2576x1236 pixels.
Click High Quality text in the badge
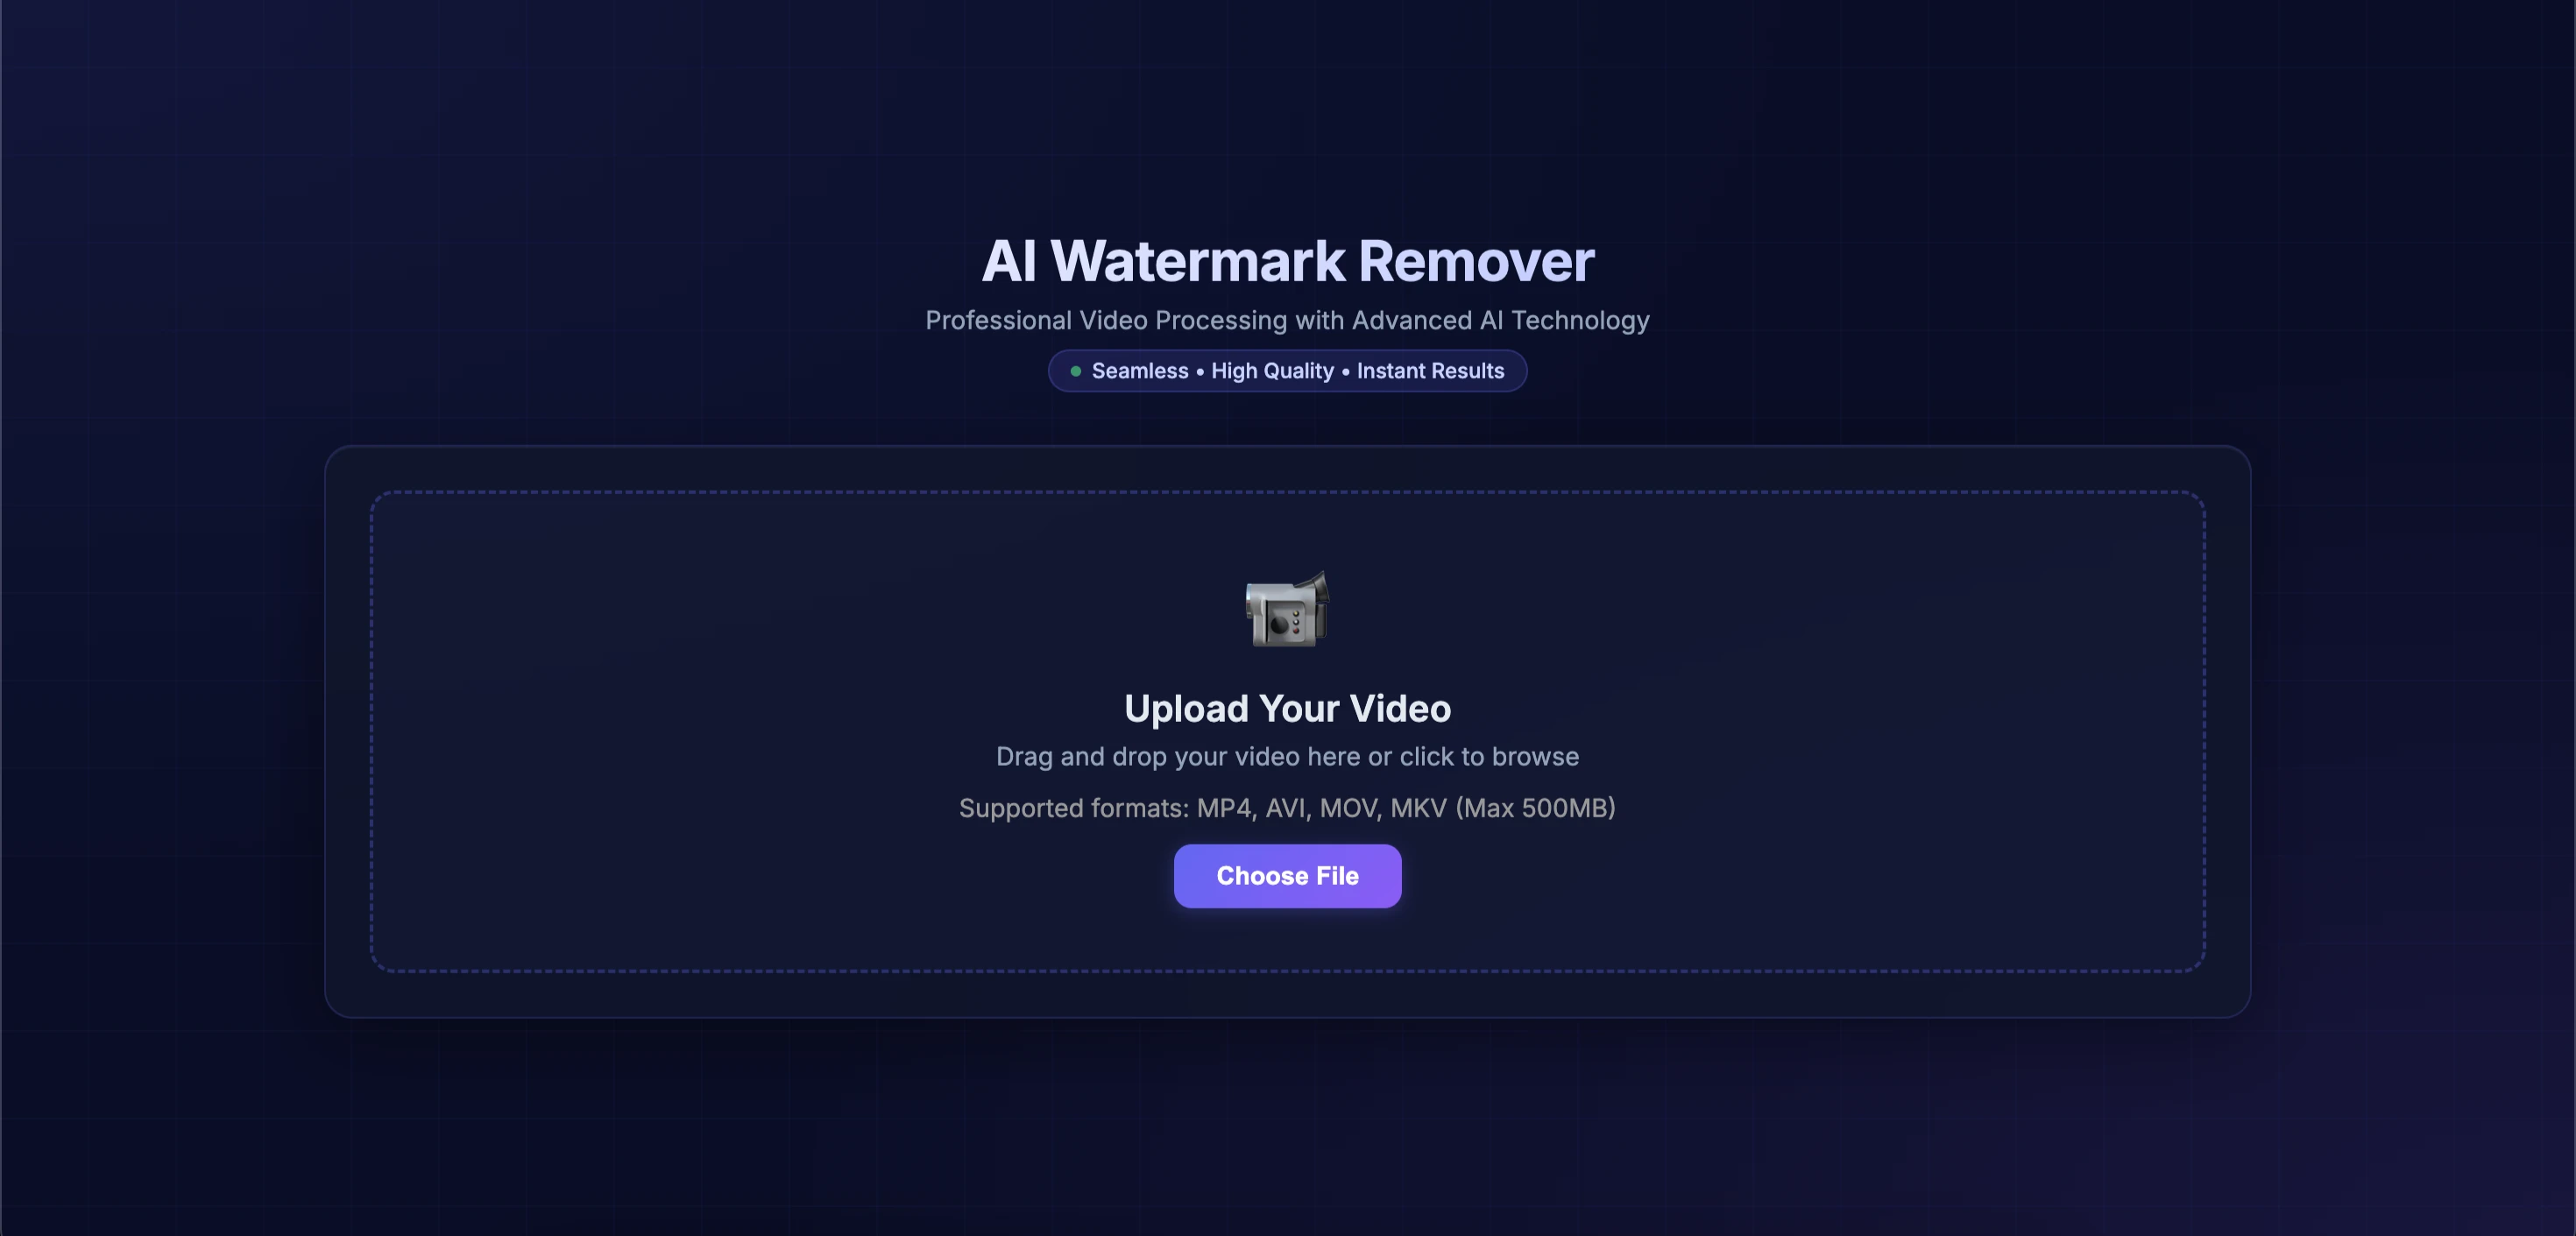pyautogui.click(x=1272, y=371)
